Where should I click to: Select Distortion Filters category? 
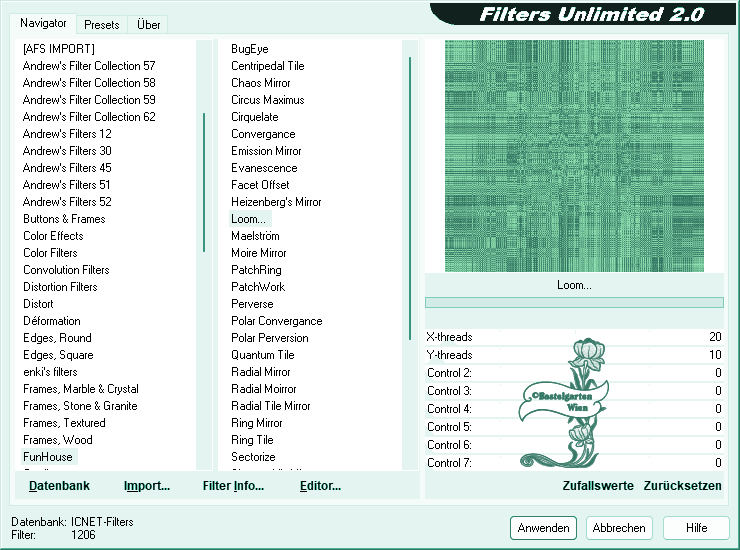point(60,287)
